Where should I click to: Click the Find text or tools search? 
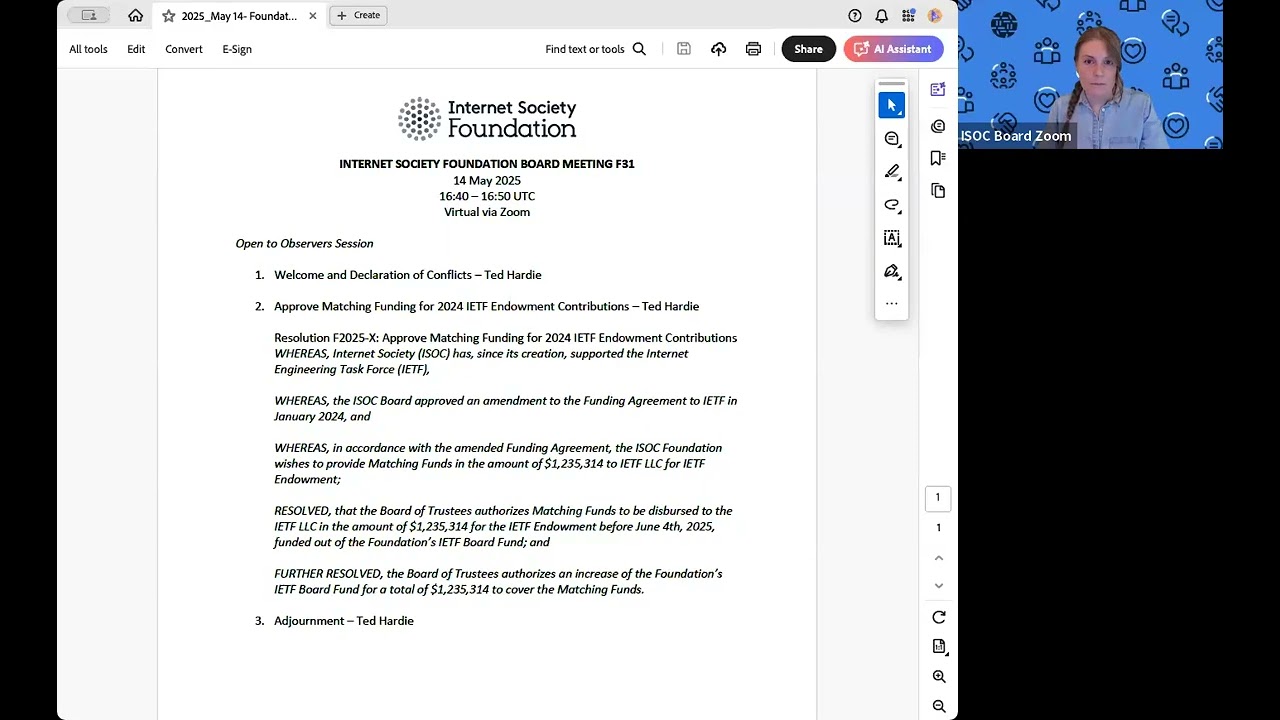point(596,49)
